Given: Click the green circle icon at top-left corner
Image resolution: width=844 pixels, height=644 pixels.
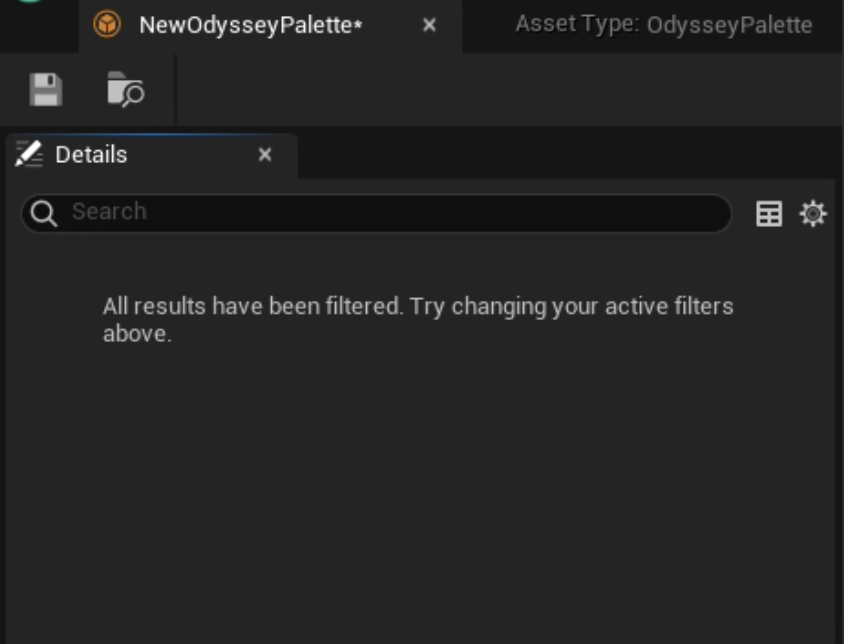Looking at the screenshot, I should tap(30, 2).
